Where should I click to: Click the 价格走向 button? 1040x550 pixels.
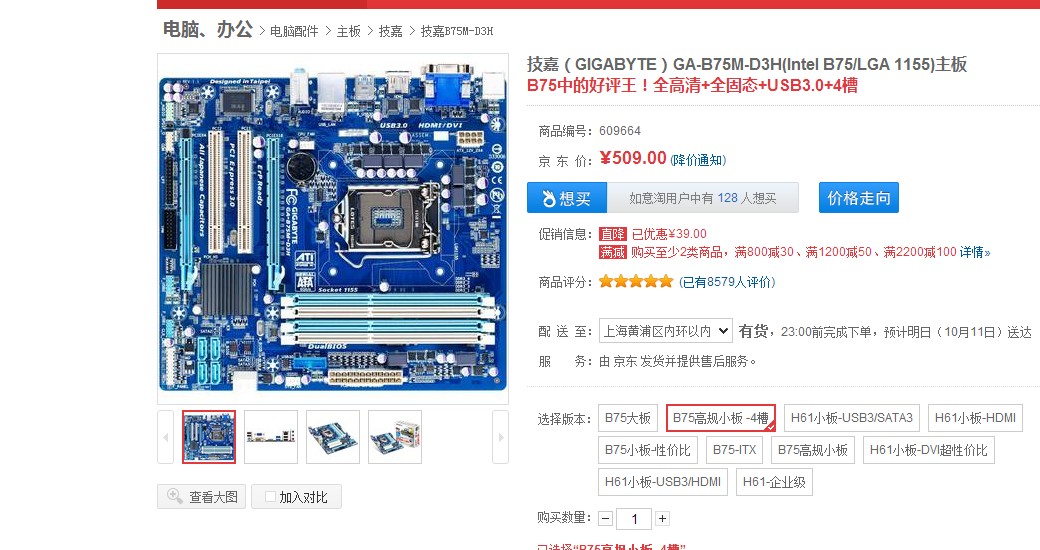coord(859,198)
